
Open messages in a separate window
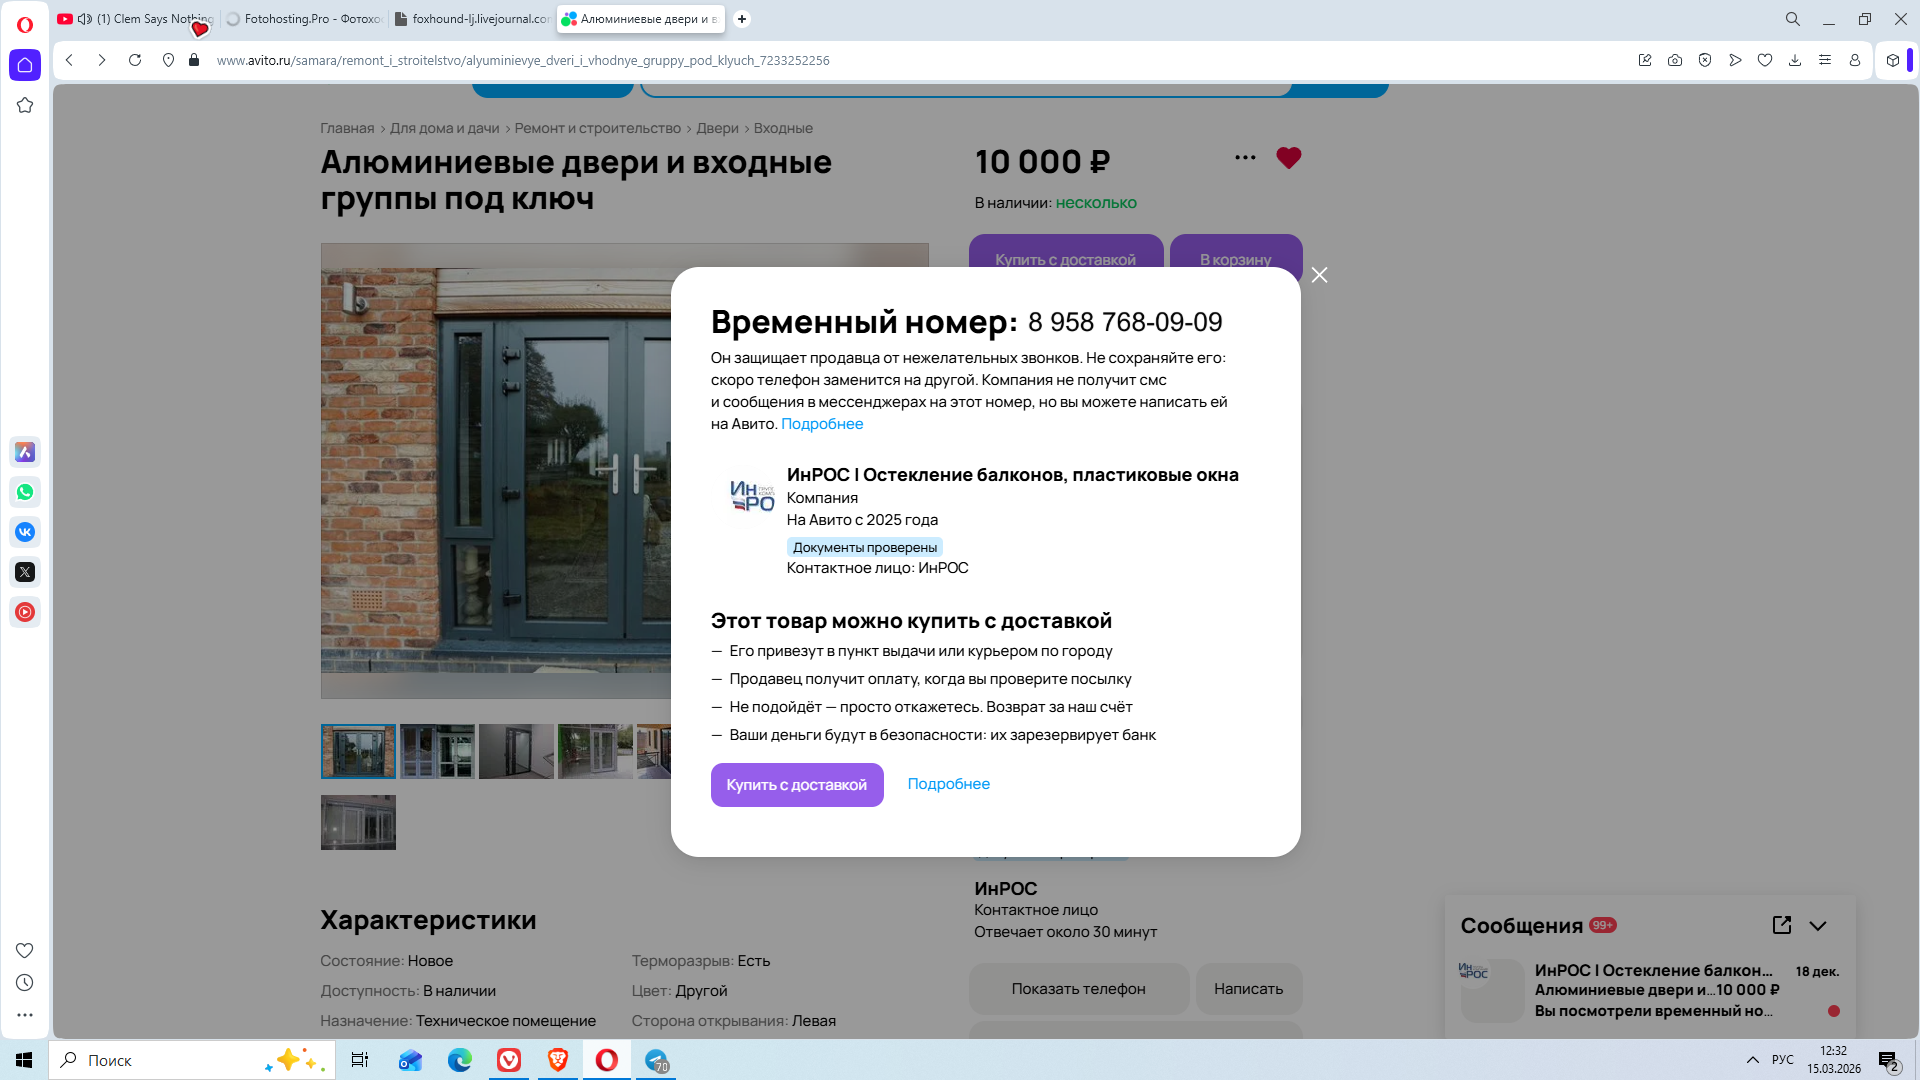(x=1781, y=925)
